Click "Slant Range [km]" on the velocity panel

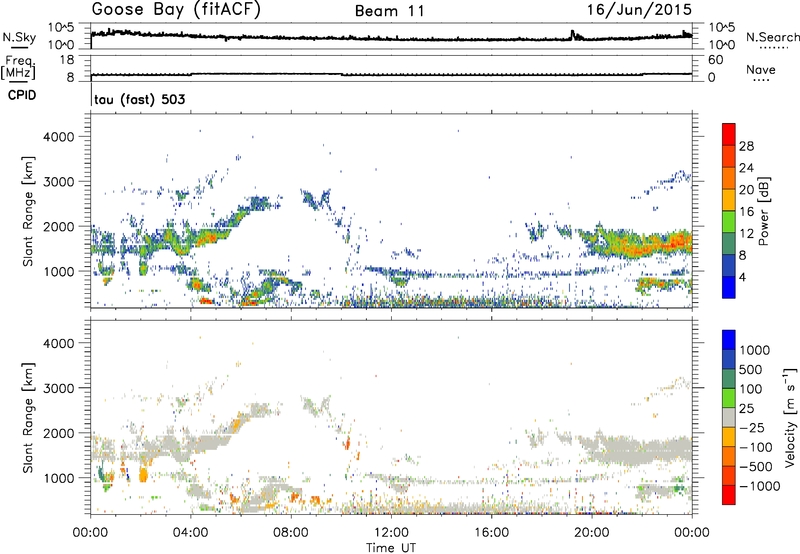coord(28,418)
